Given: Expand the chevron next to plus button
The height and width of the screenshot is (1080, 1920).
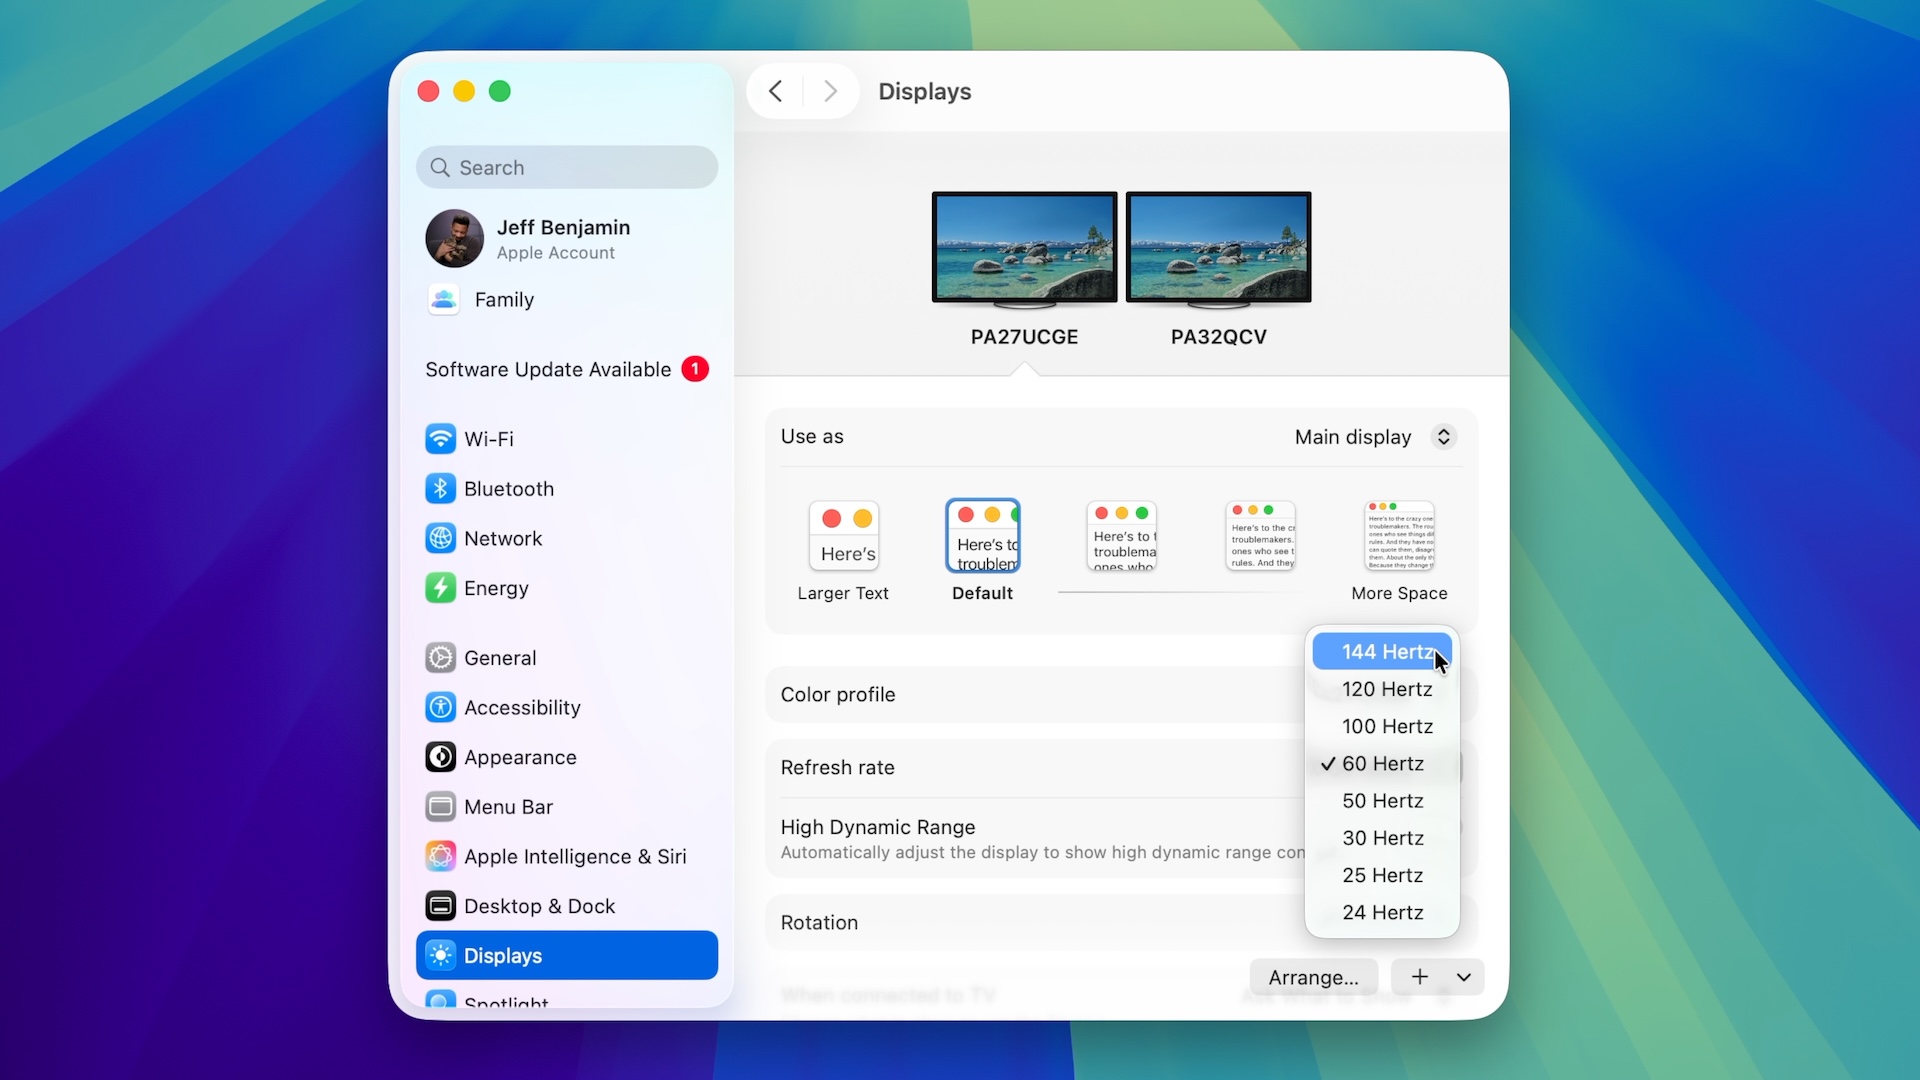Looking at the screenshot, I should (x=1463, y=977).
